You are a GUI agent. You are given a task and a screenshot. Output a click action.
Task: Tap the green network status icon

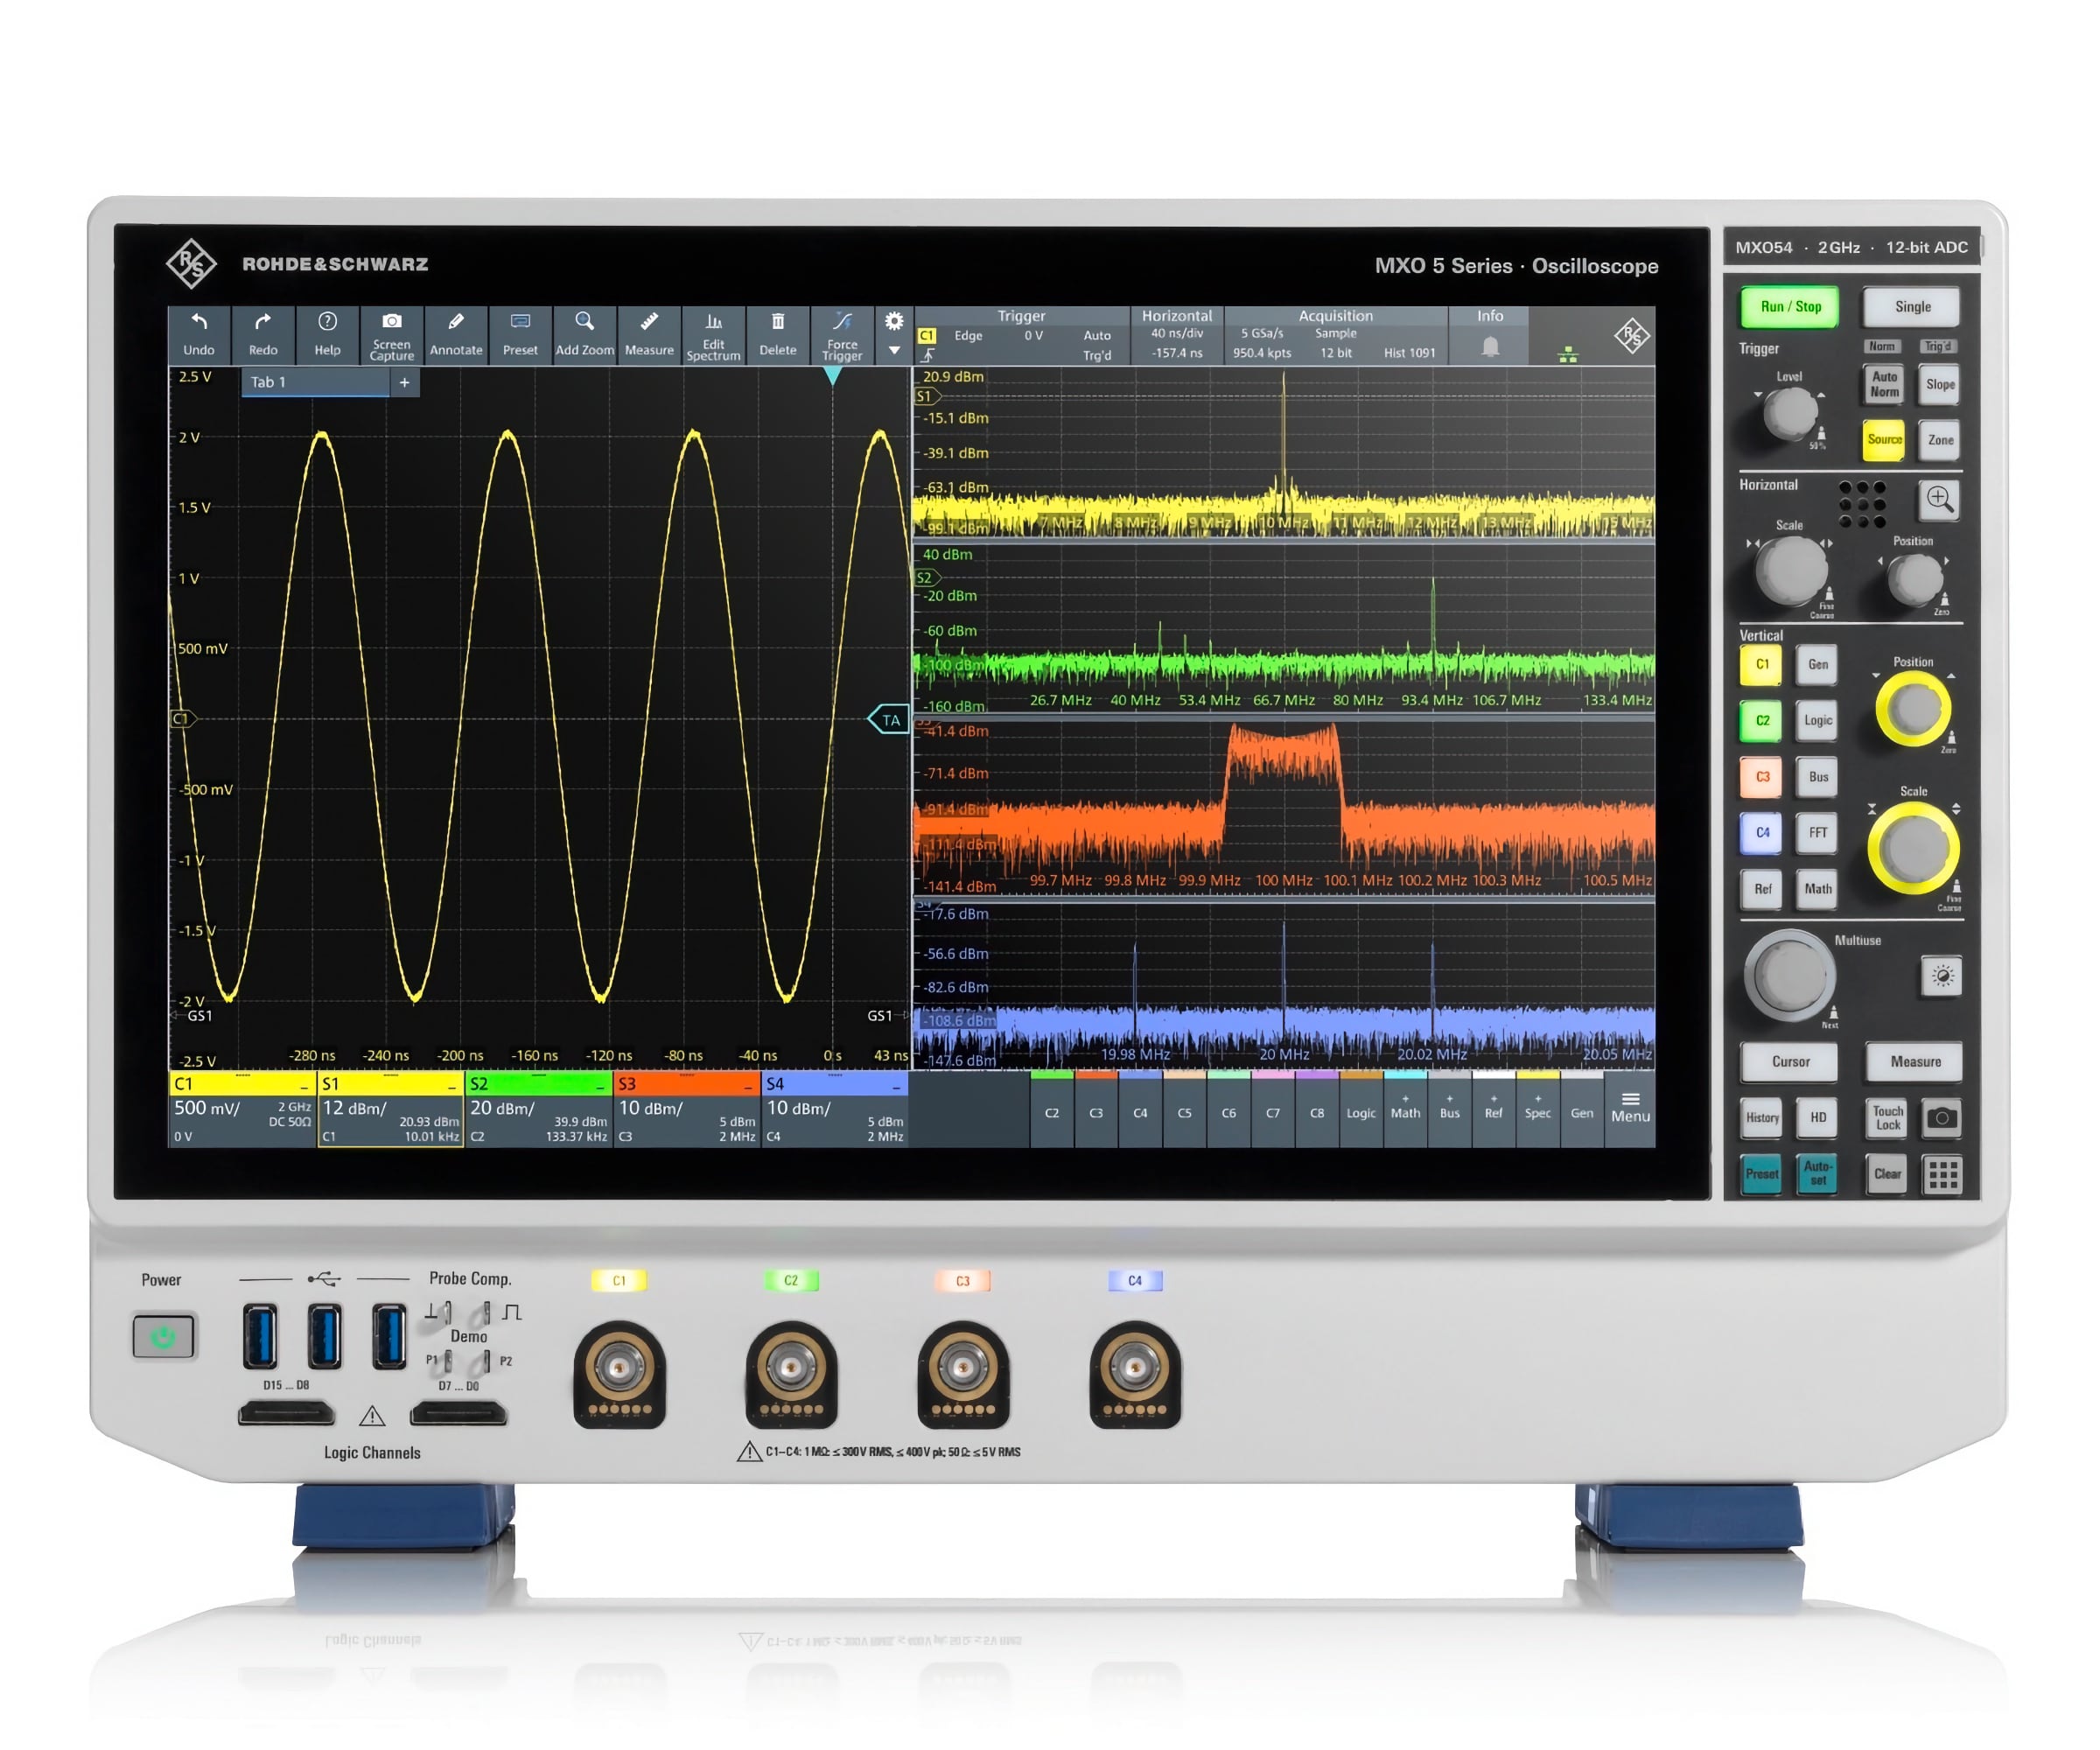pos(1568,354)
